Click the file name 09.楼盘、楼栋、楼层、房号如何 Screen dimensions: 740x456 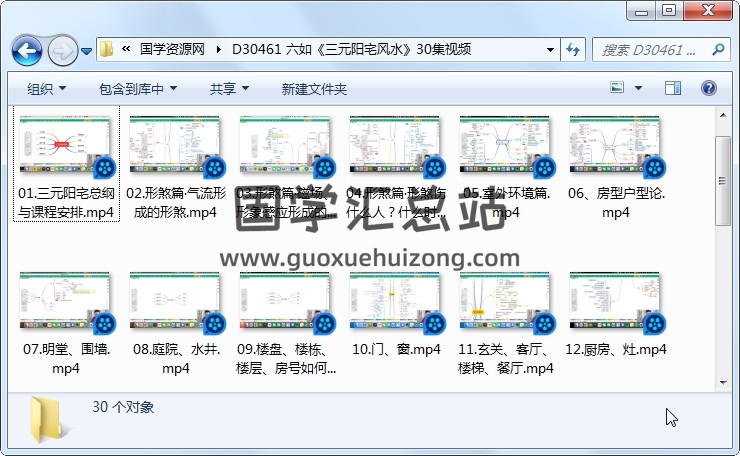click(286, 359)
